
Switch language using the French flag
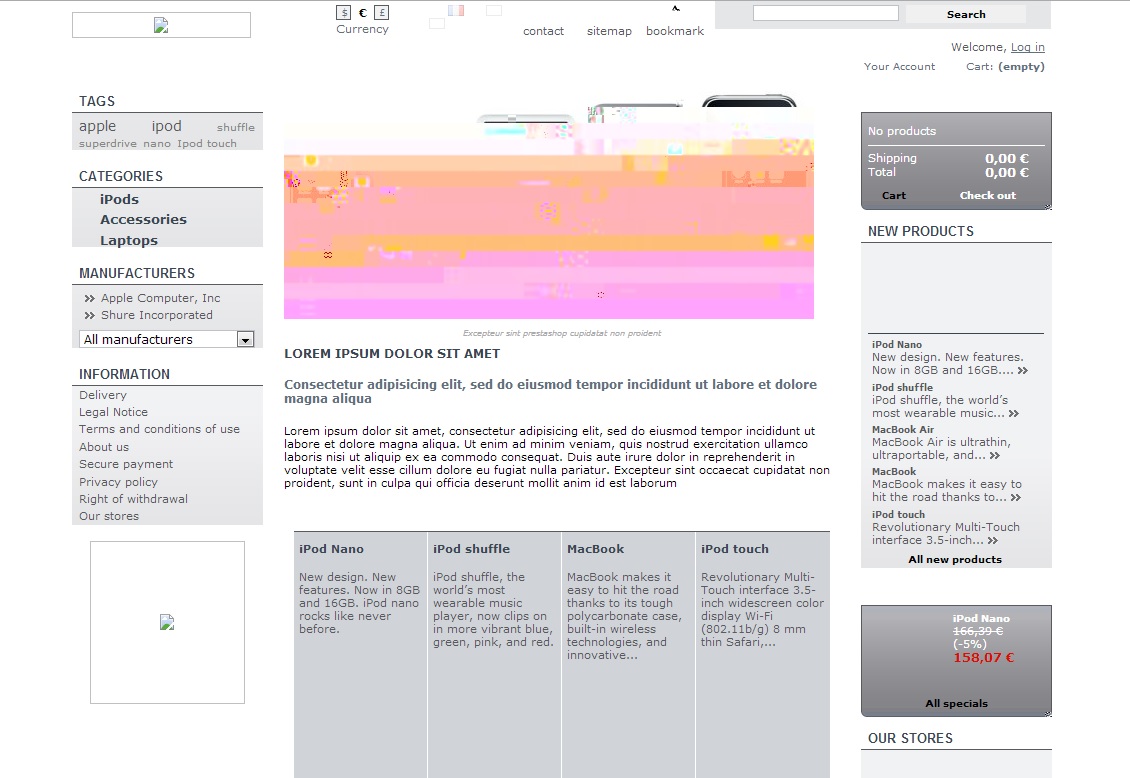(456, 10)
